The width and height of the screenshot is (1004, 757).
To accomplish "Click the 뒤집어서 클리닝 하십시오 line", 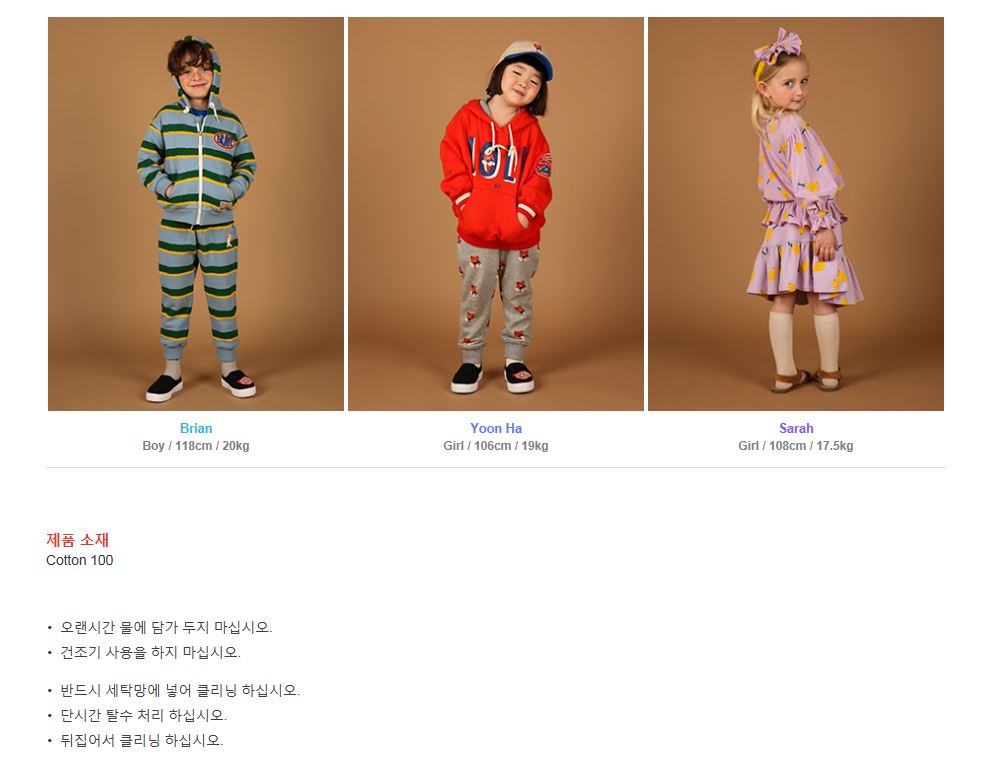I will coord(142,740).
